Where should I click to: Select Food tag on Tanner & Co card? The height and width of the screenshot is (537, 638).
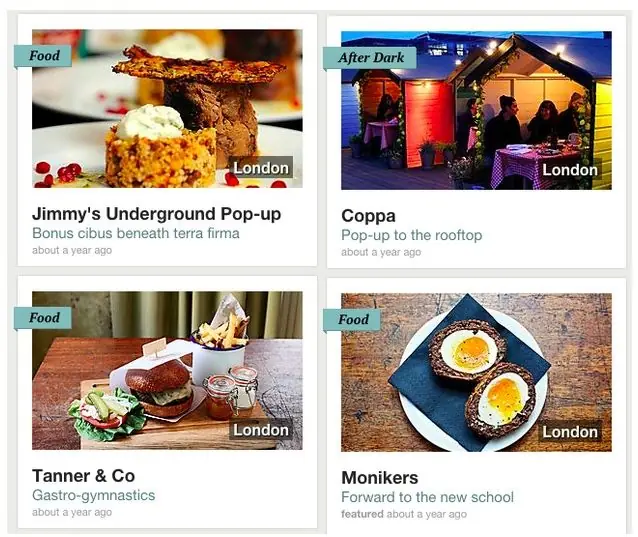click(x=43, y=318)
